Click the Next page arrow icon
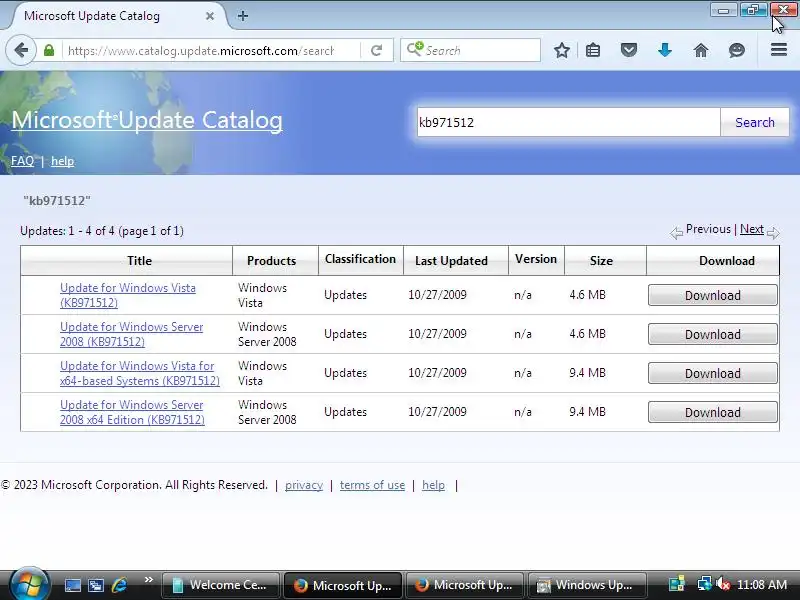This screenshot has width=800, height=600. (773, 233)
